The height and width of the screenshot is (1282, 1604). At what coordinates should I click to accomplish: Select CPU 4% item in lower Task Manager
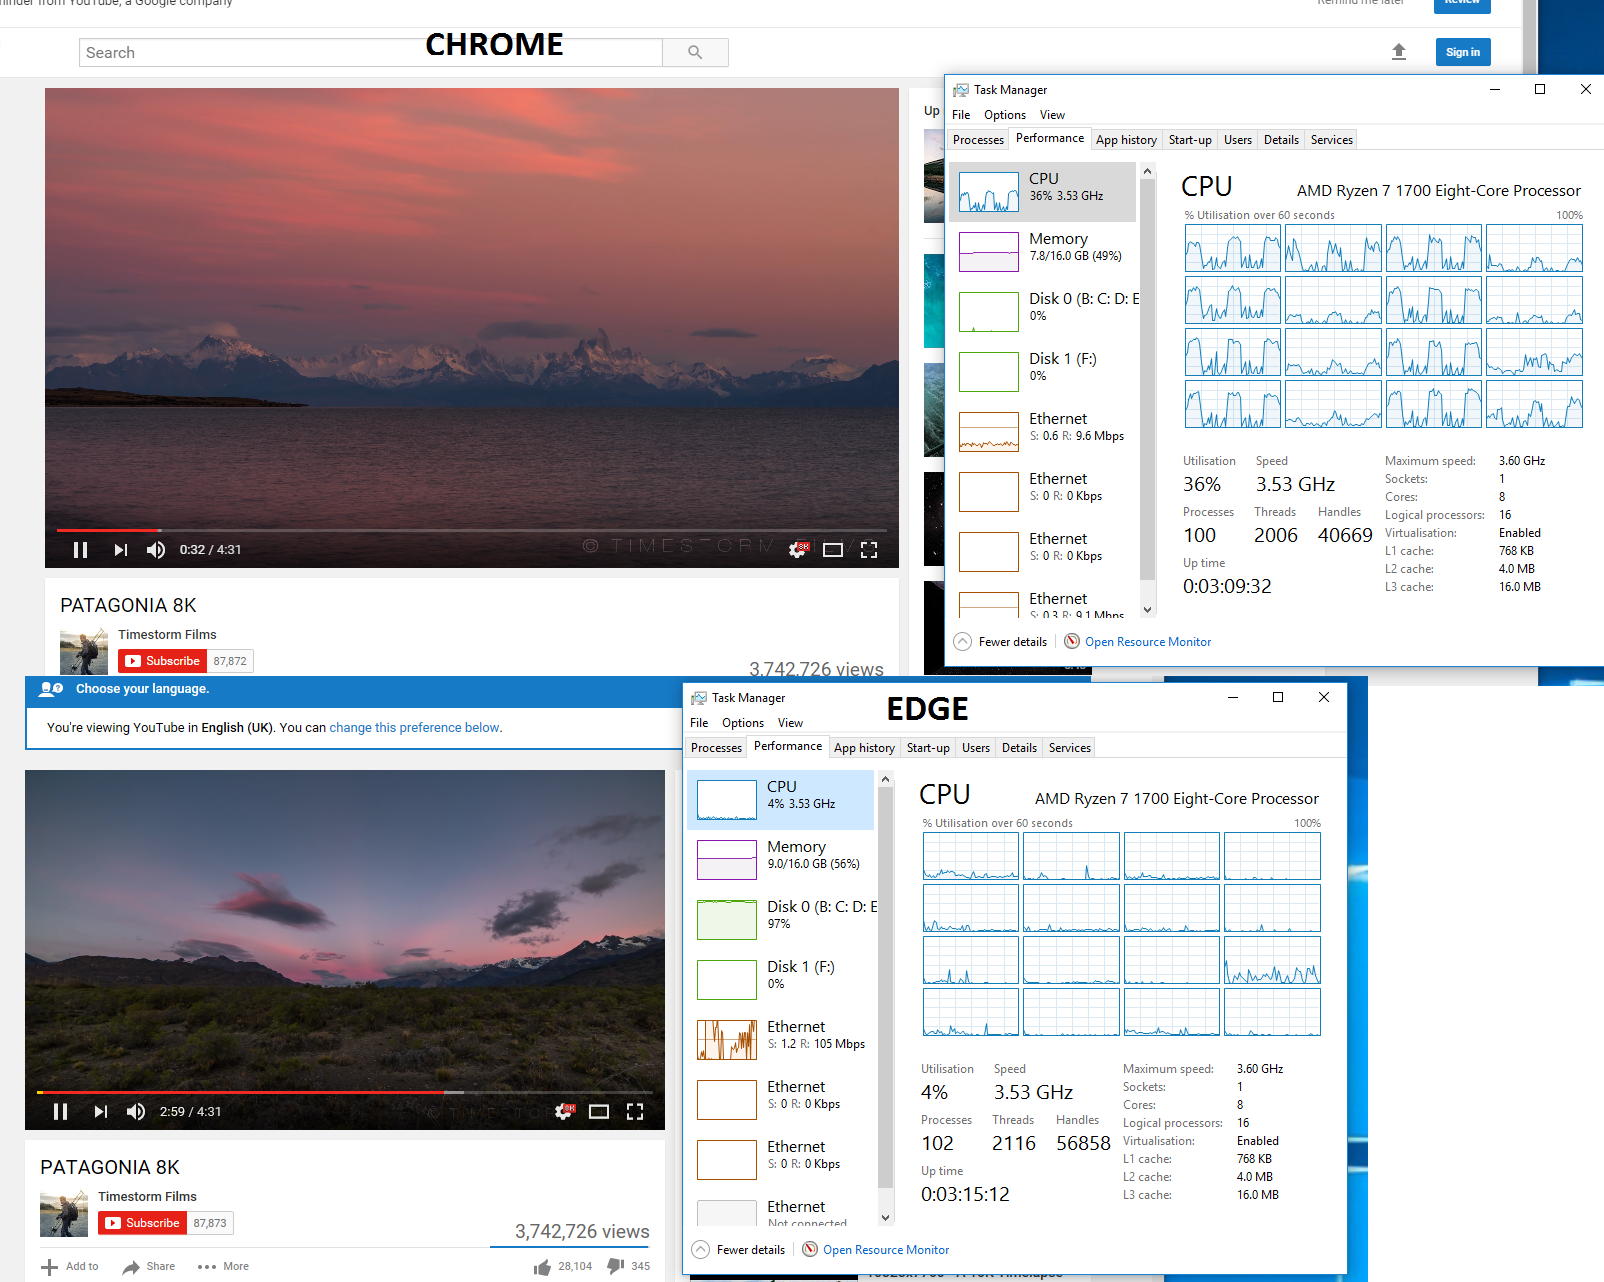(780, 799)
